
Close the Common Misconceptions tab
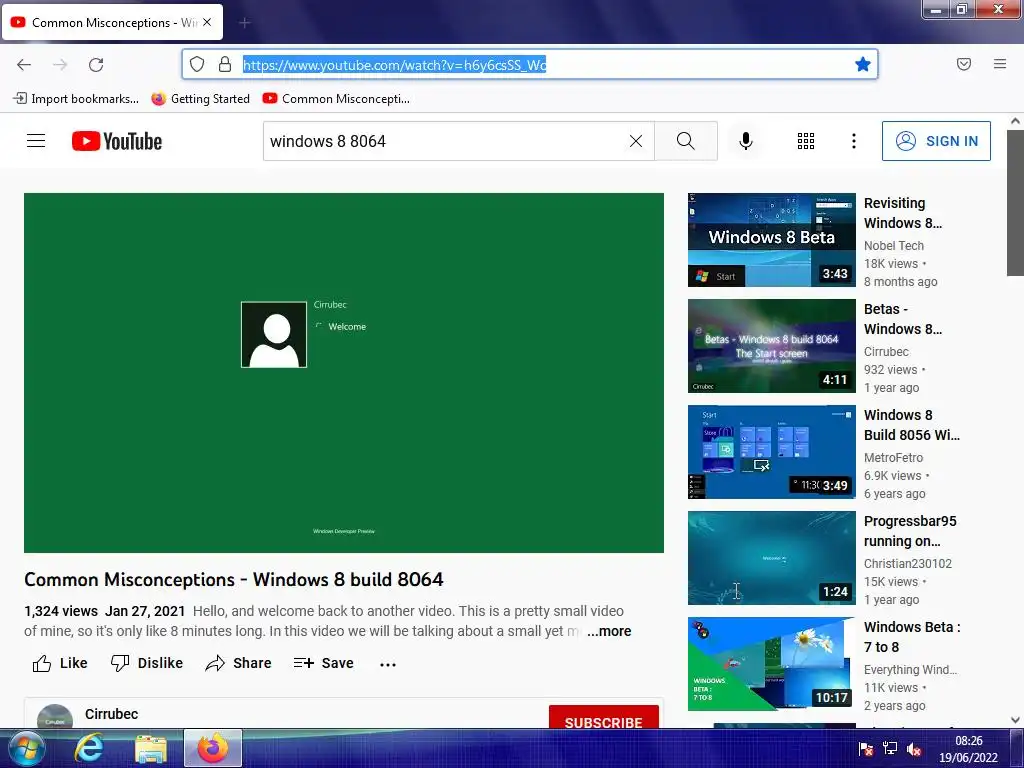coord(207,22)
